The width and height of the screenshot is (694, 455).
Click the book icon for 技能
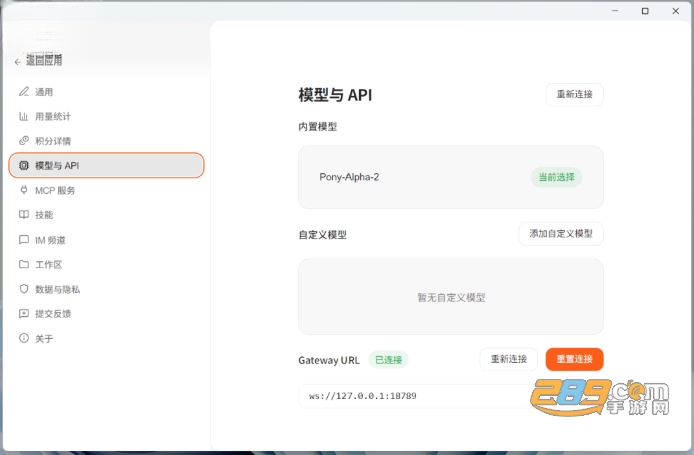click(x=24, y=215)
